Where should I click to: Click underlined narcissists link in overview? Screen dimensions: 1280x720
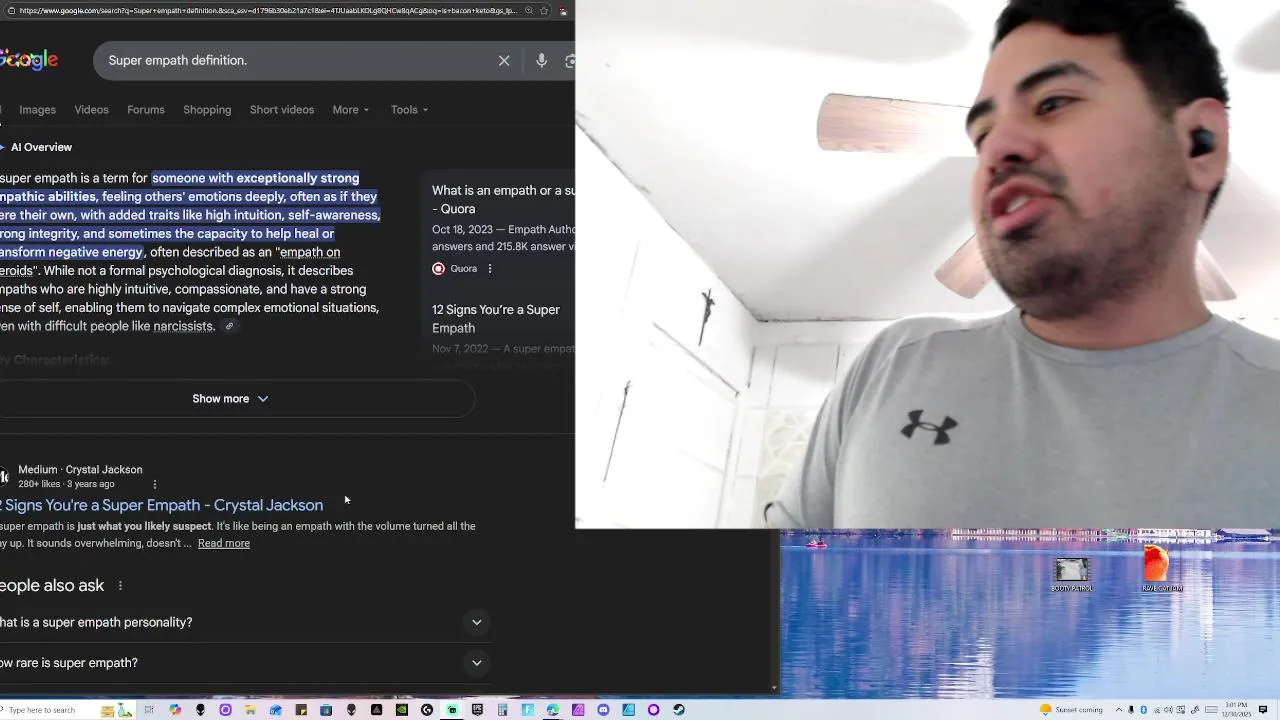[184, 326]
